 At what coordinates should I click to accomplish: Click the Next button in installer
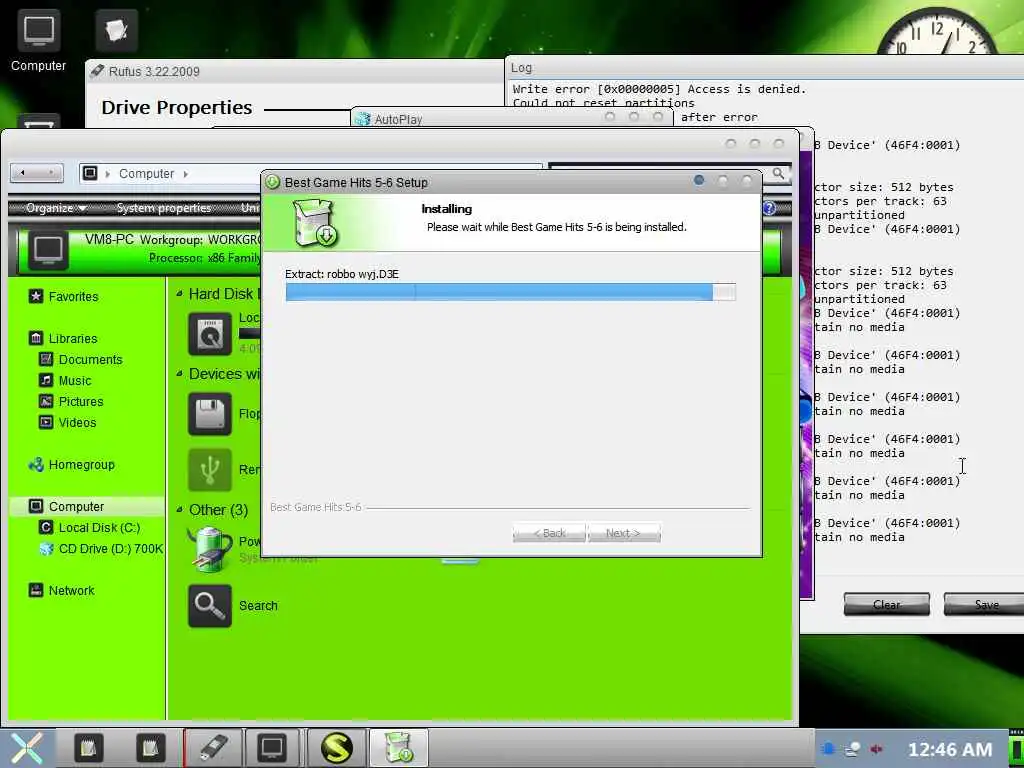coord(624,533)
